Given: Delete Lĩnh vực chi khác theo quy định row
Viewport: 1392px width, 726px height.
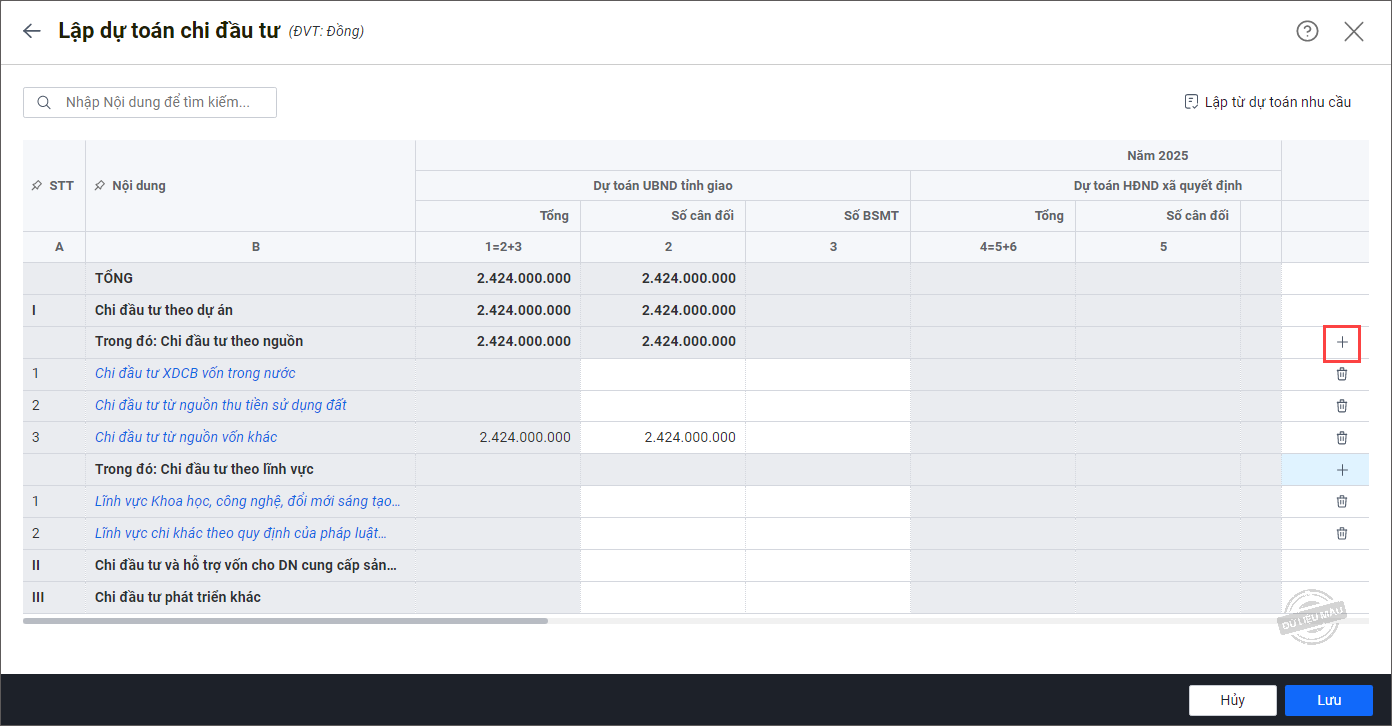Looking at the screenshot, I should point(1342,534).
